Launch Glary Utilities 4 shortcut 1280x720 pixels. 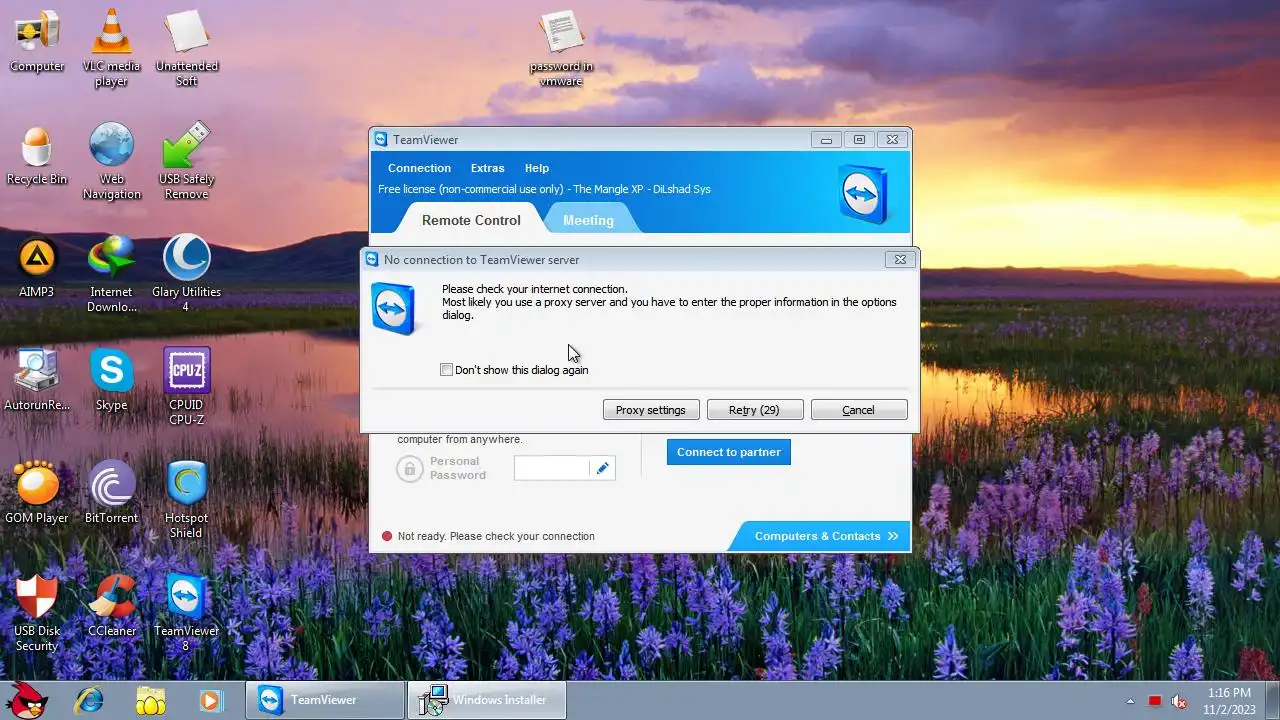coord(186,274)
